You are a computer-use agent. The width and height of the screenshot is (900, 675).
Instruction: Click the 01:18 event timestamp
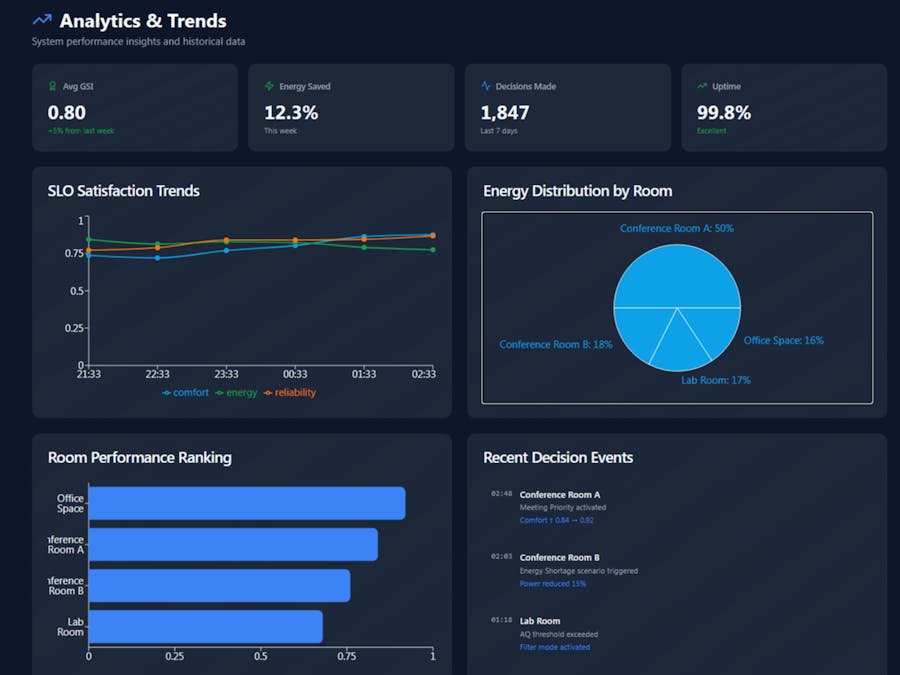(x=501, y=620)
